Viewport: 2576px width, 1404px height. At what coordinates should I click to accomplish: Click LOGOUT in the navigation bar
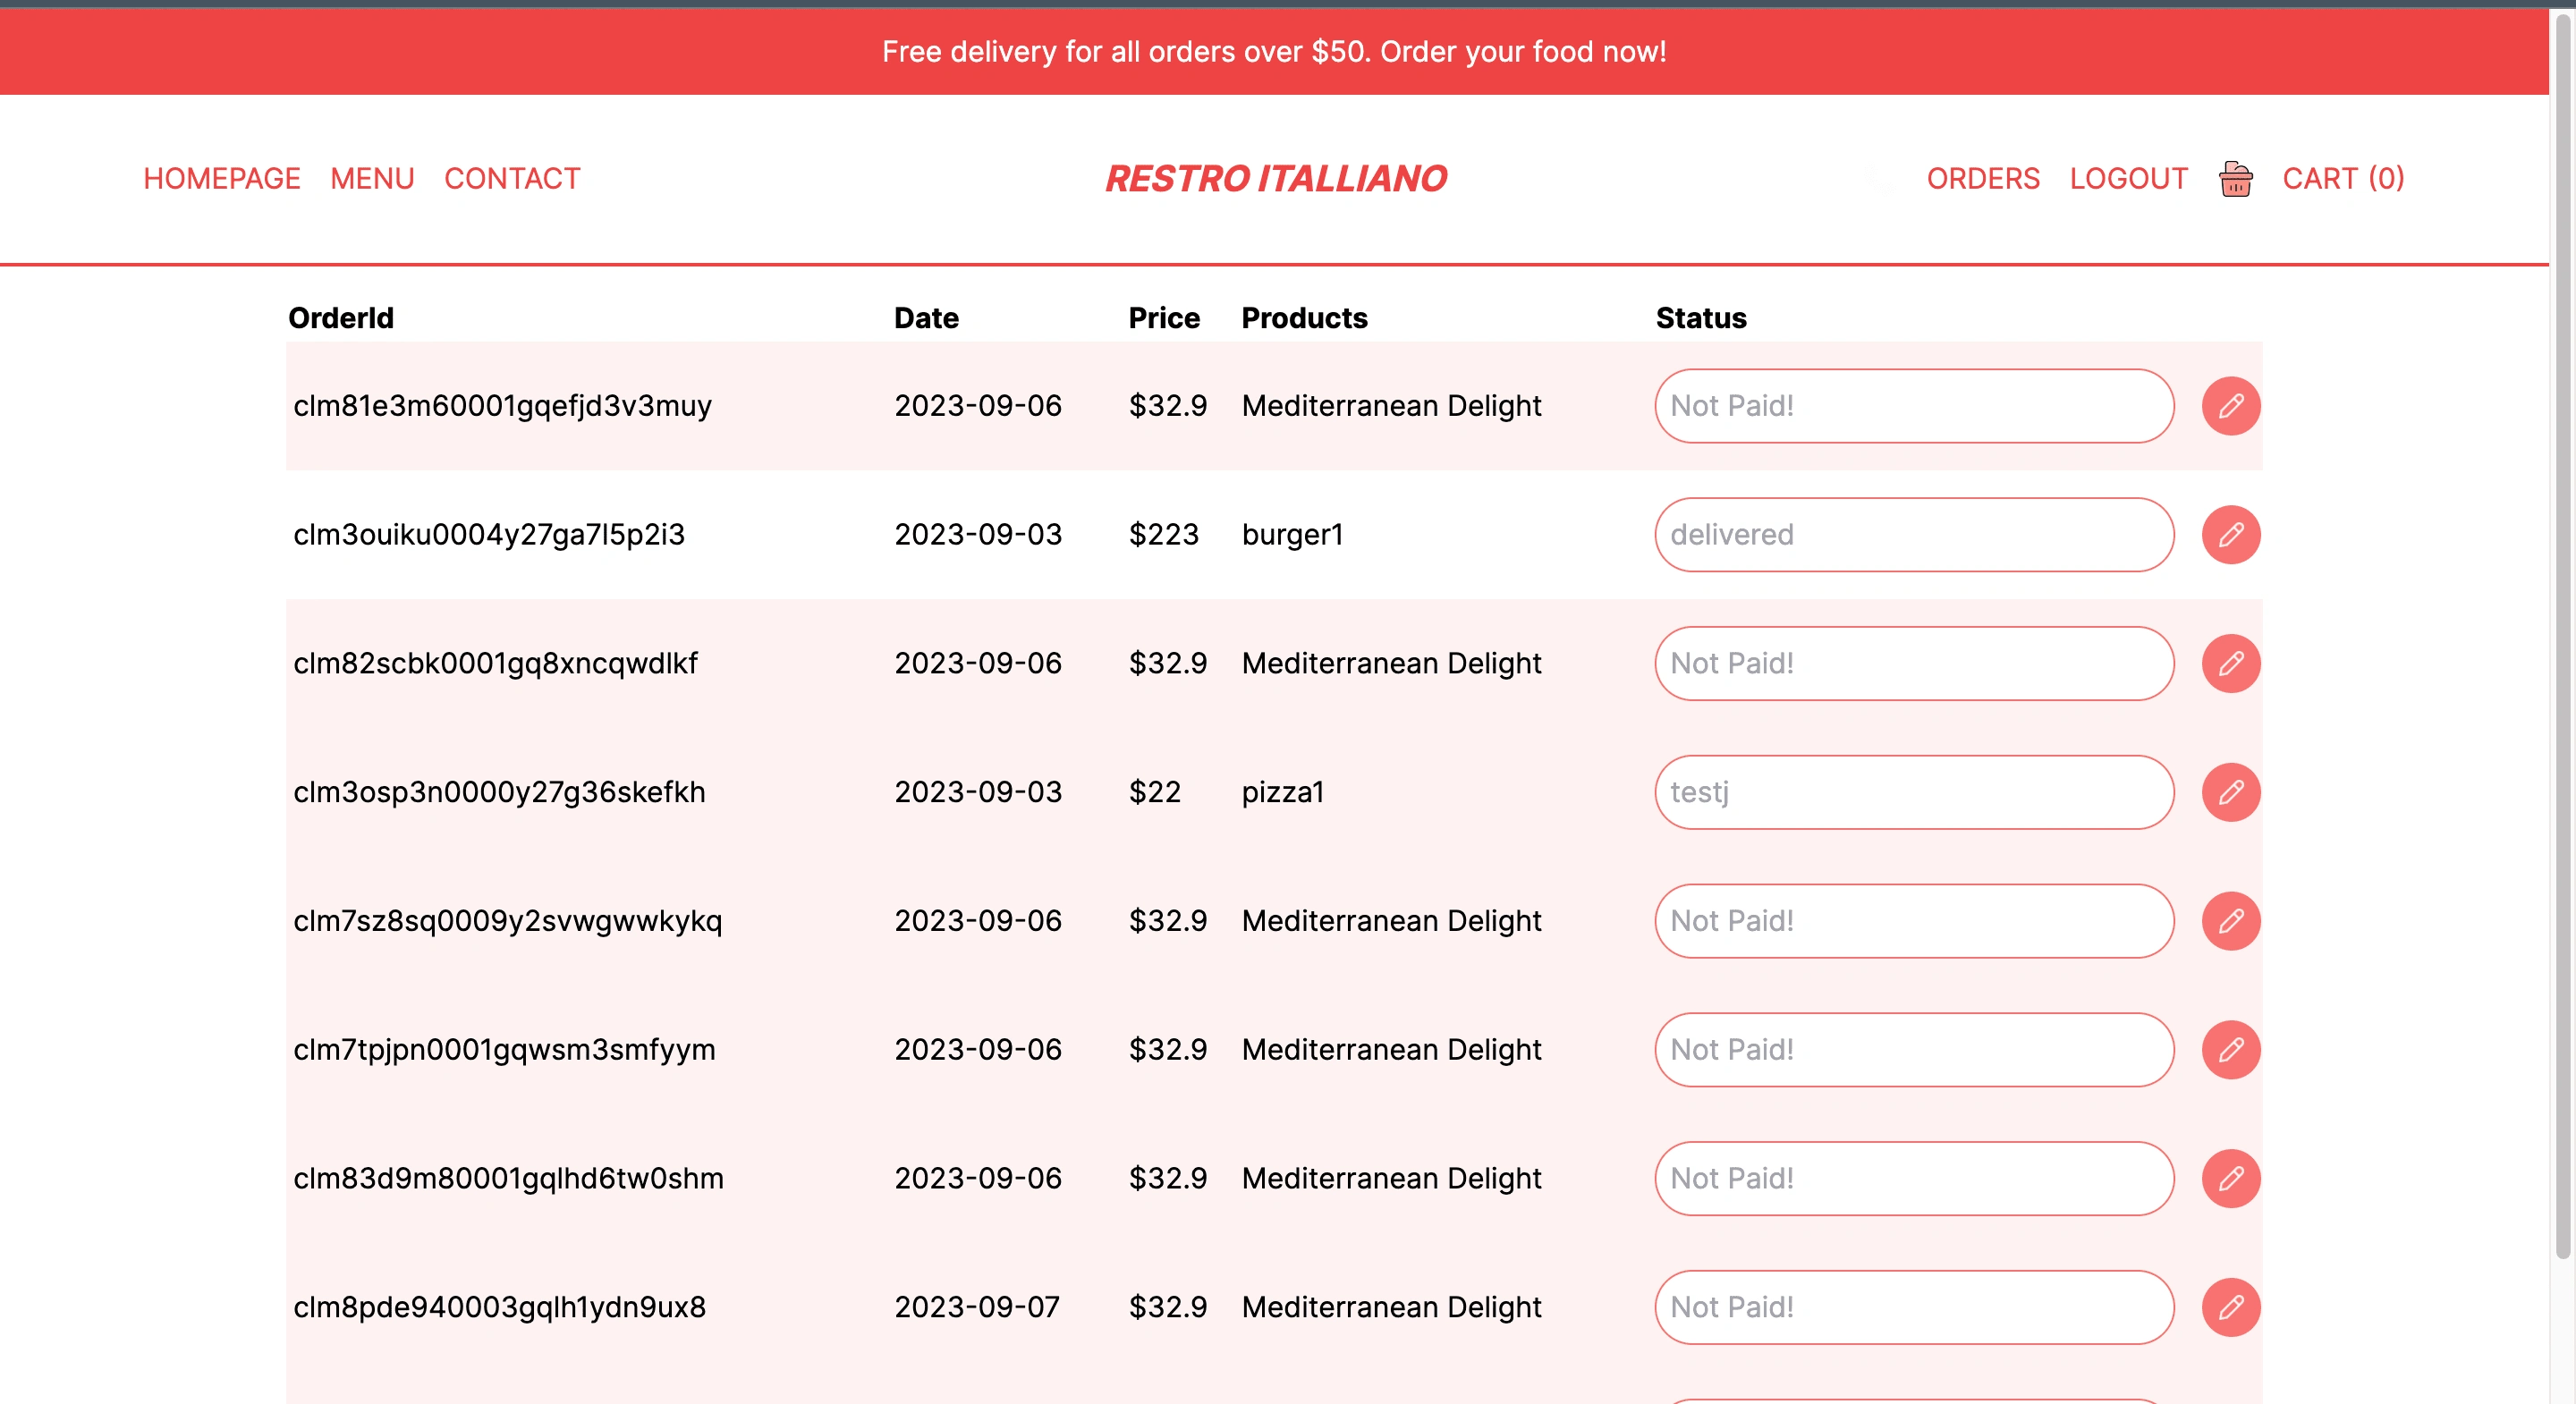coord(2128,179)
